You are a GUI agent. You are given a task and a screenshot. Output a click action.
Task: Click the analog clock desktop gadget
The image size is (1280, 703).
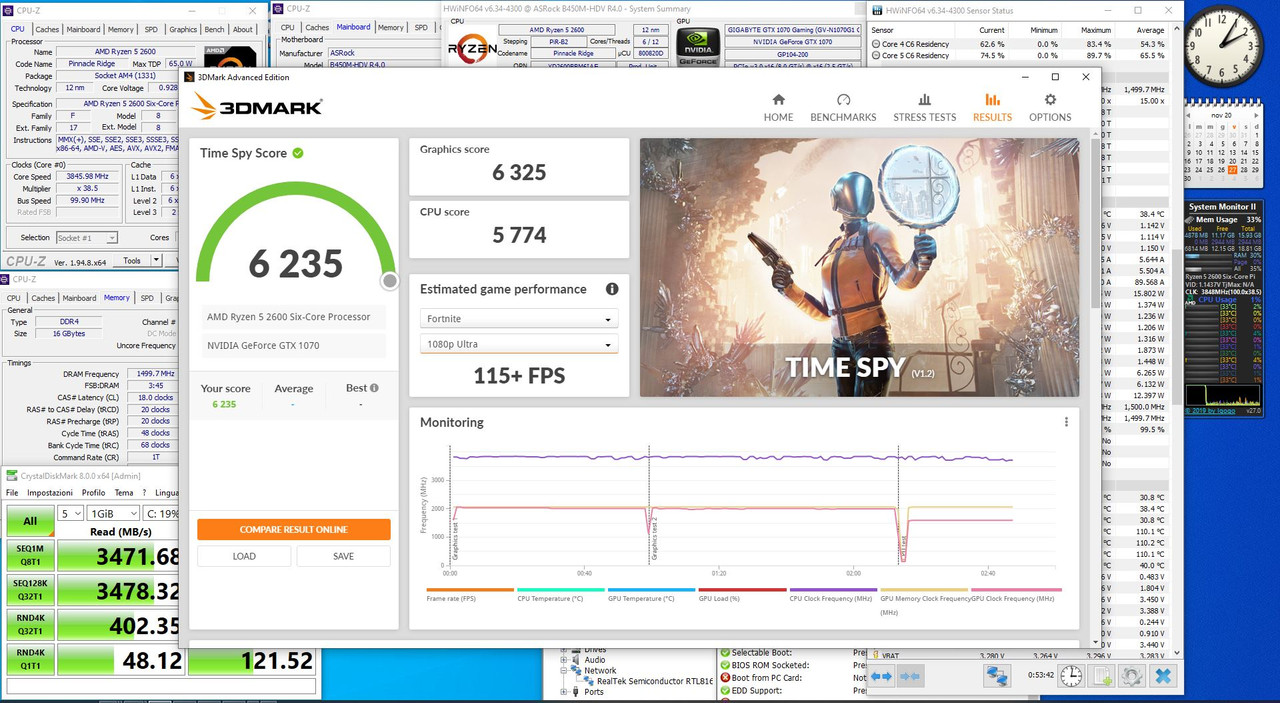pyautogui.click(x=1223, y=43)
